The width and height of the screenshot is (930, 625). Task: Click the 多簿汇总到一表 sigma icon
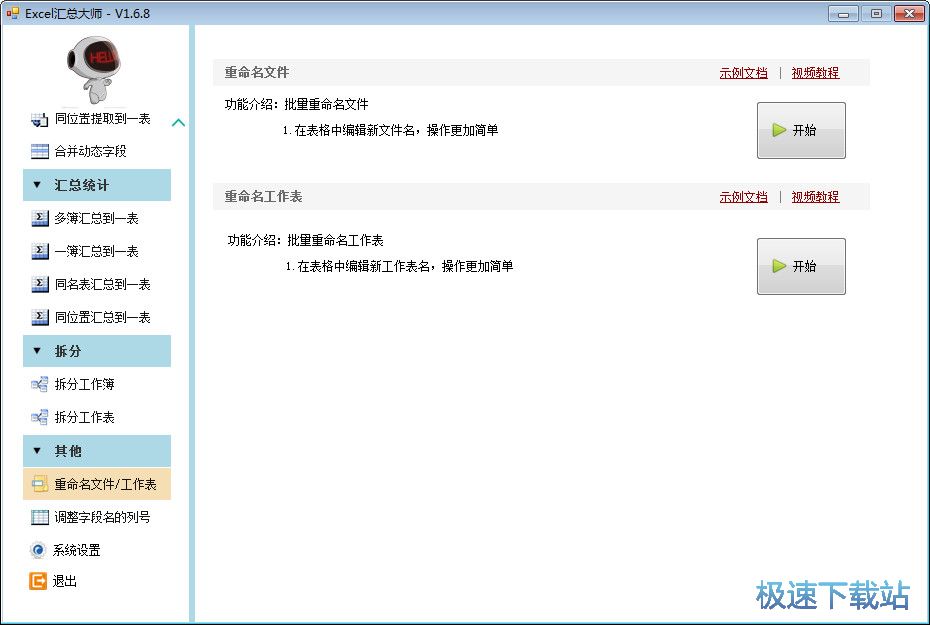(x=39, y=219)
